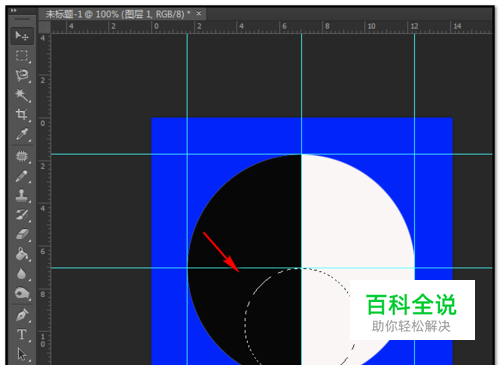Choose the Paint Bucket tool
Image resolution: width=500 pixels, height=365 pixels.
(22, 254)
